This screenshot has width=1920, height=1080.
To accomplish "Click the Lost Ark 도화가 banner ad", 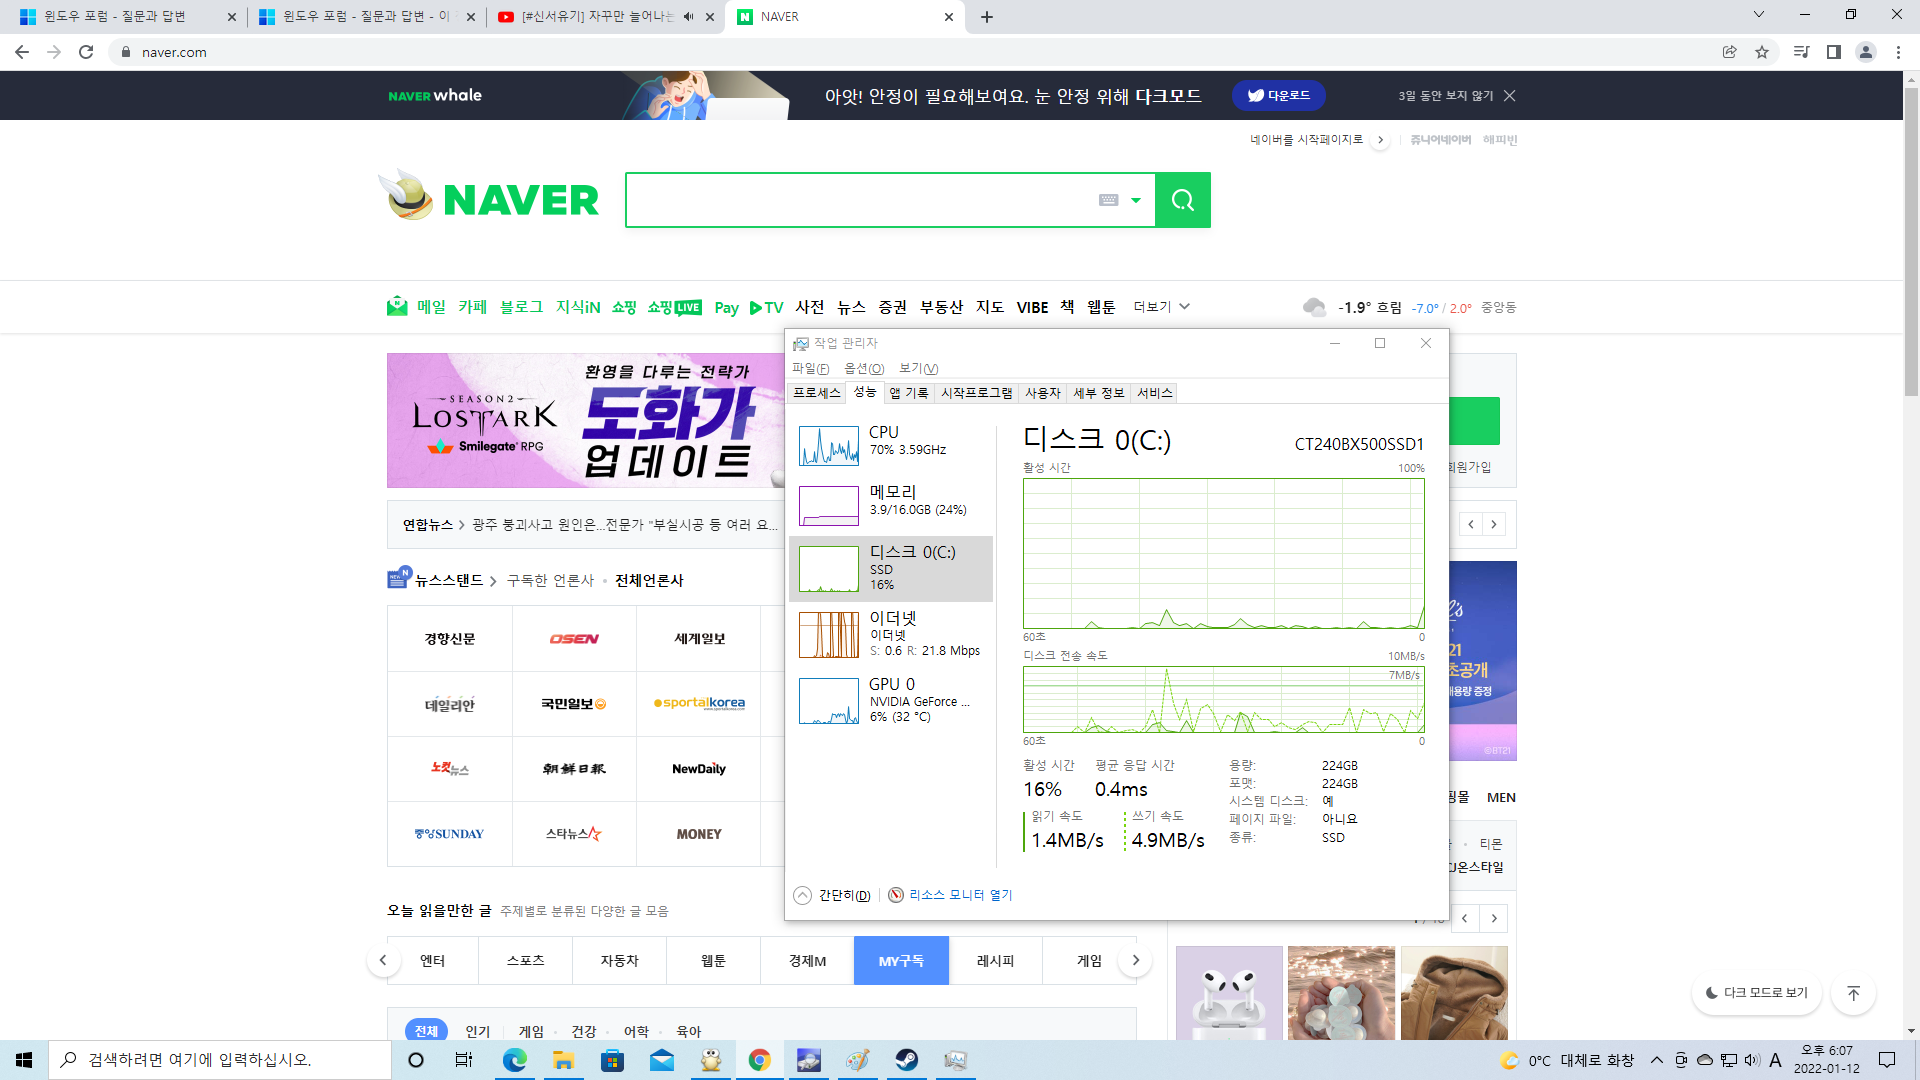I will pos(586,420).
